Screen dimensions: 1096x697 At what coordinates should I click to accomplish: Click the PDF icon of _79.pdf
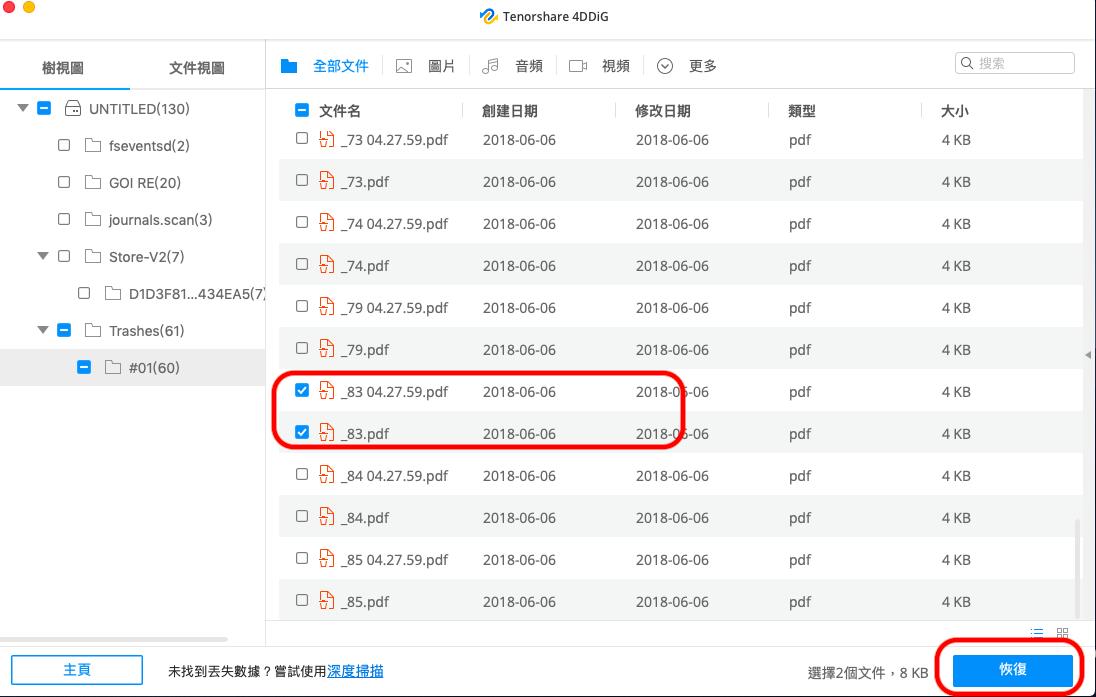(x=326, y=349)
